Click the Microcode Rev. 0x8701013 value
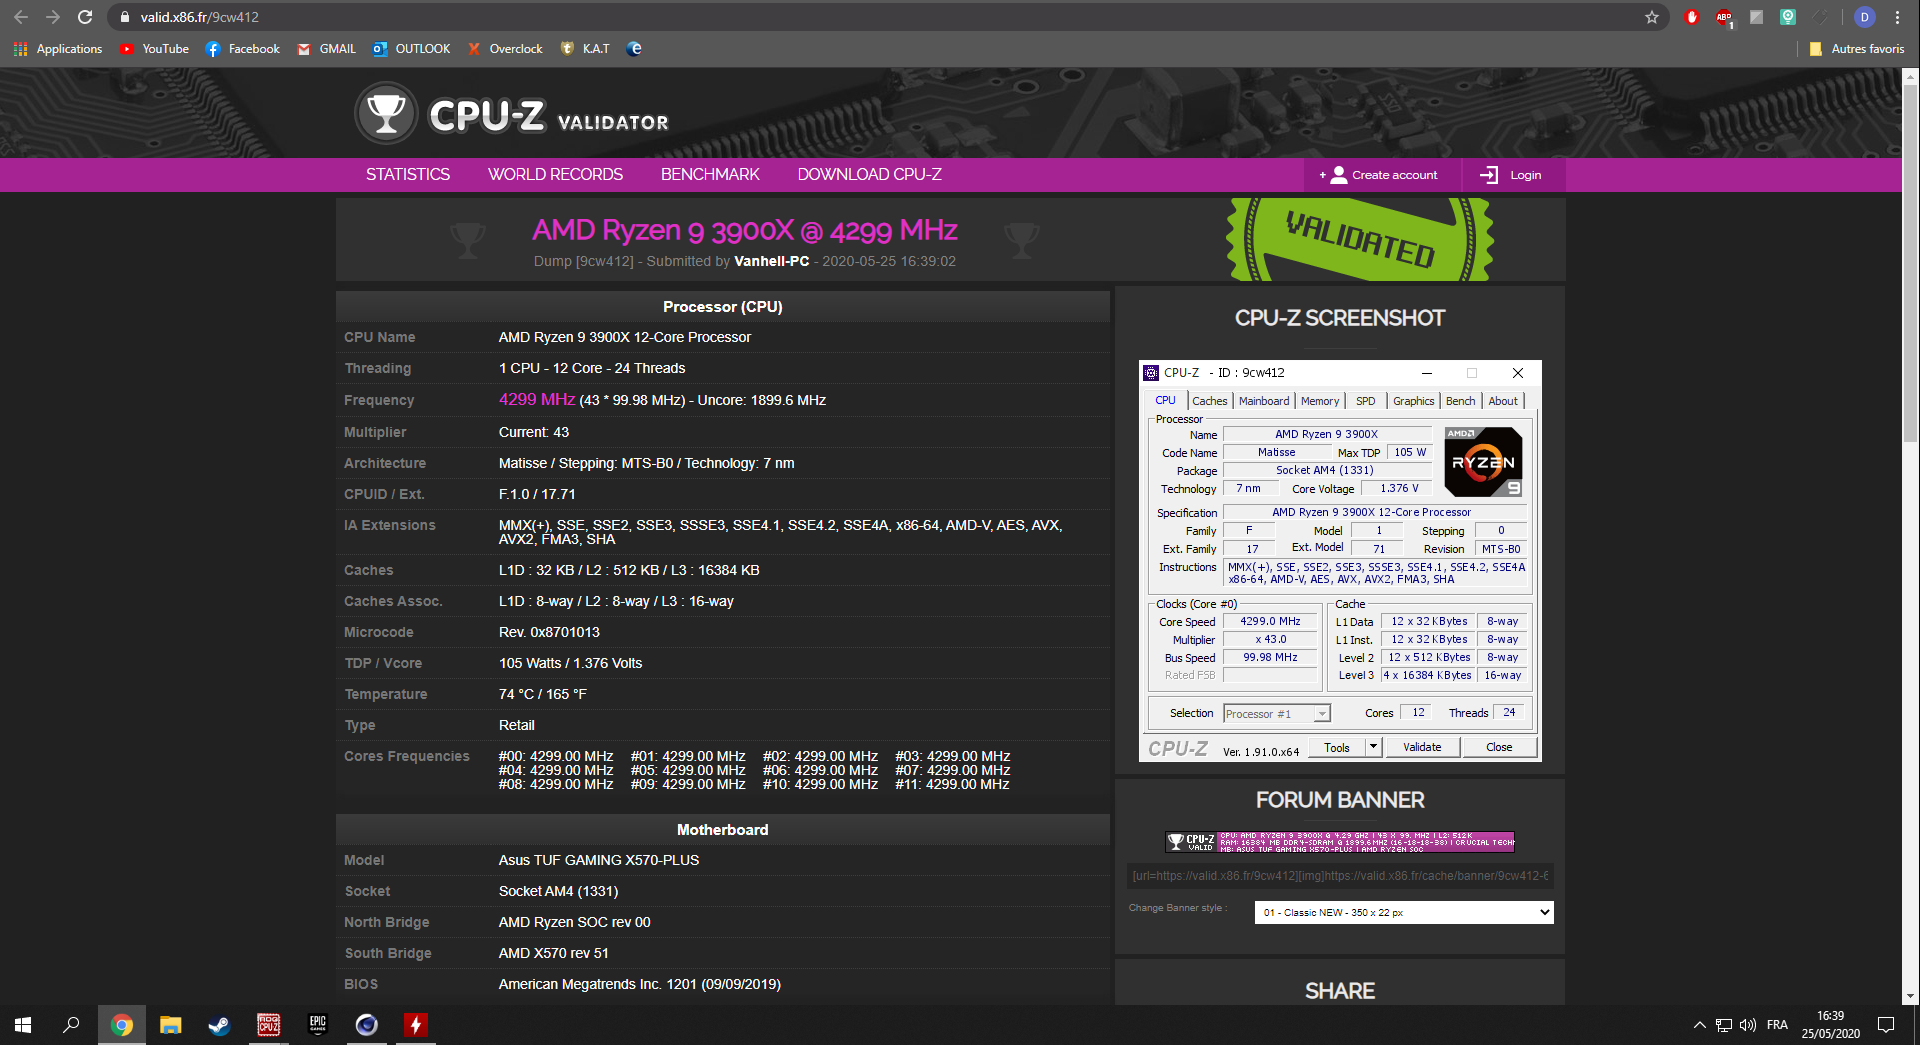Screen dimensions: 1920x1045 (549, 632)
